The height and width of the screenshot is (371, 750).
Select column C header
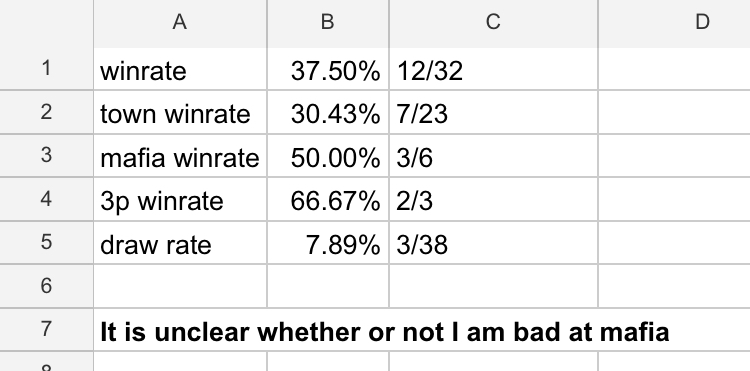[493, 23]
